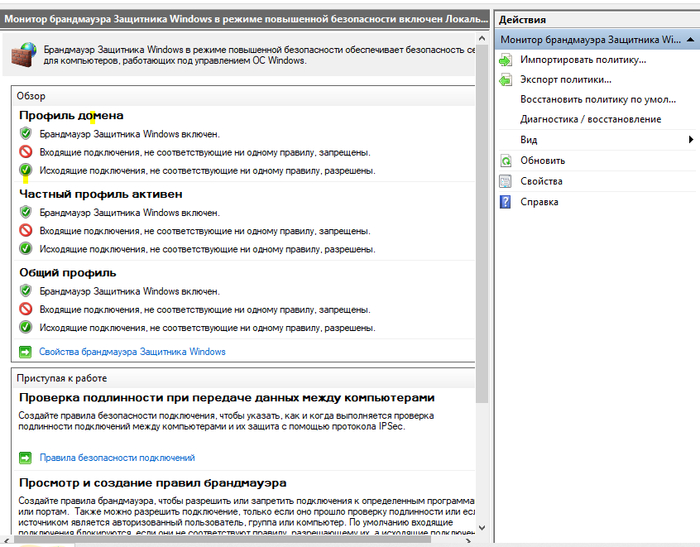Click the green shield icon under Частный профиль
The image size is (700, 547).
coord(26,212)
